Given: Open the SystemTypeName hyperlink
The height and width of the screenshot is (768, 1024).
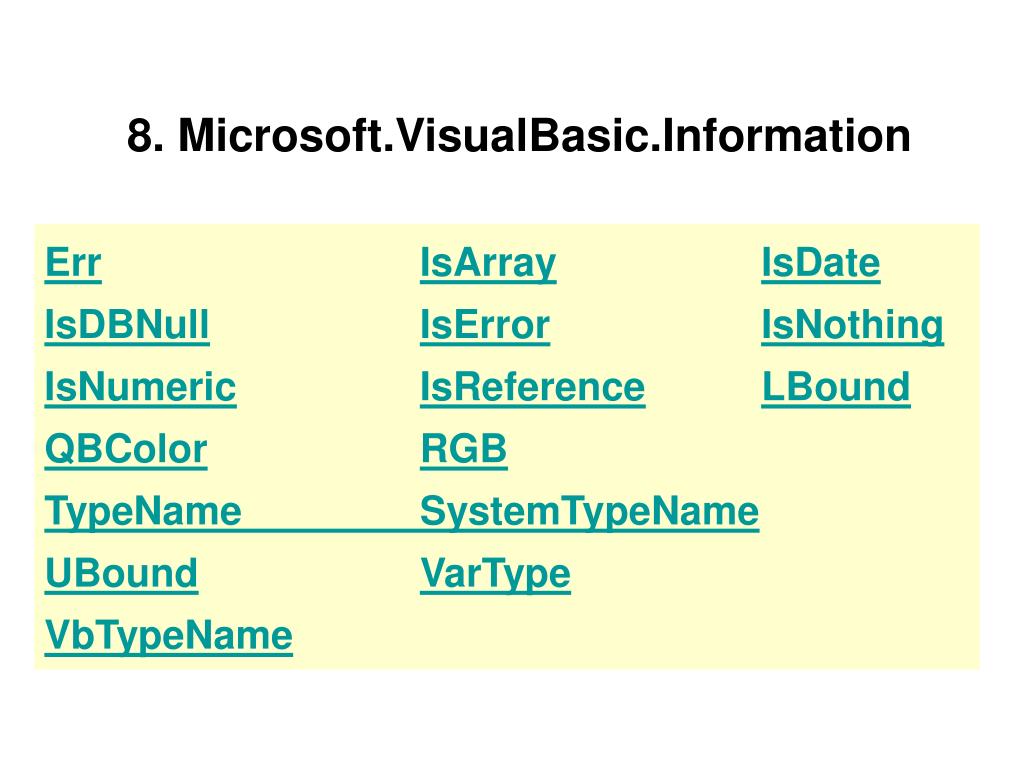Looking at the screenshot, I should (589, 512).
